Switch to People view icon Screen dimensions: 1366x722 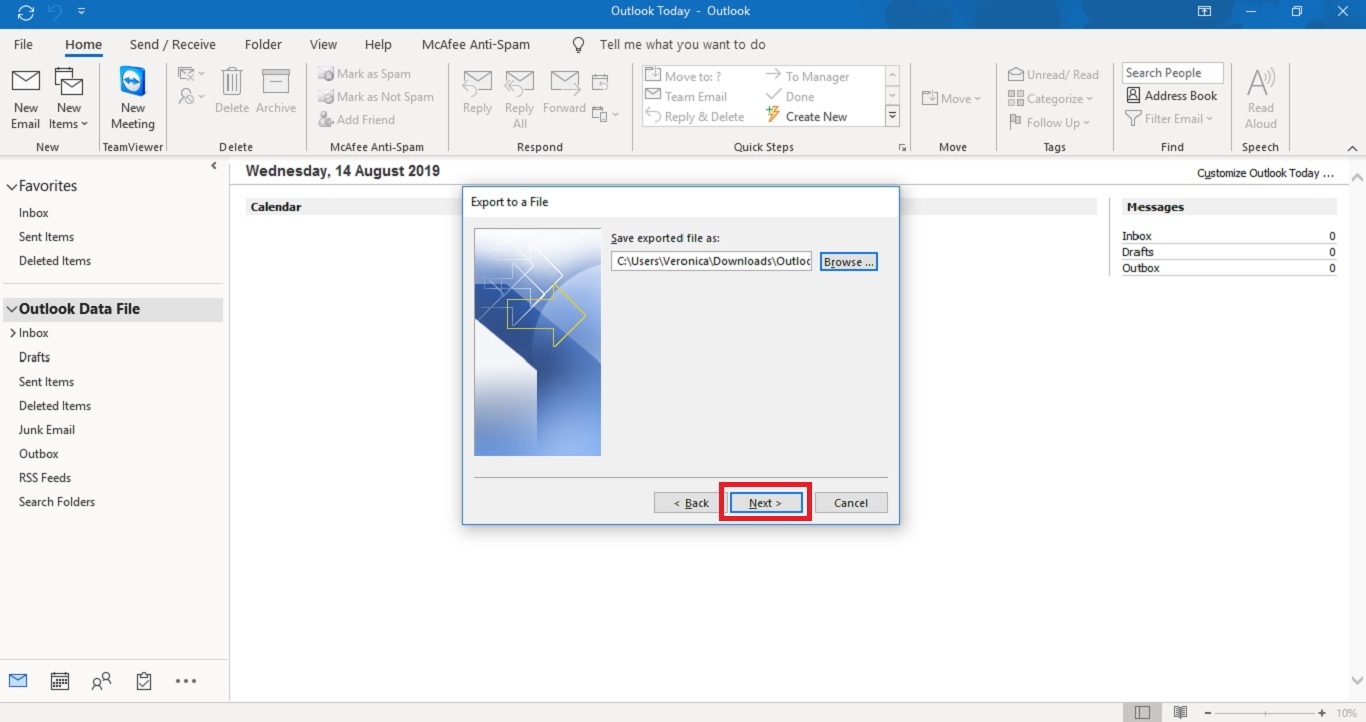(101, 681)
